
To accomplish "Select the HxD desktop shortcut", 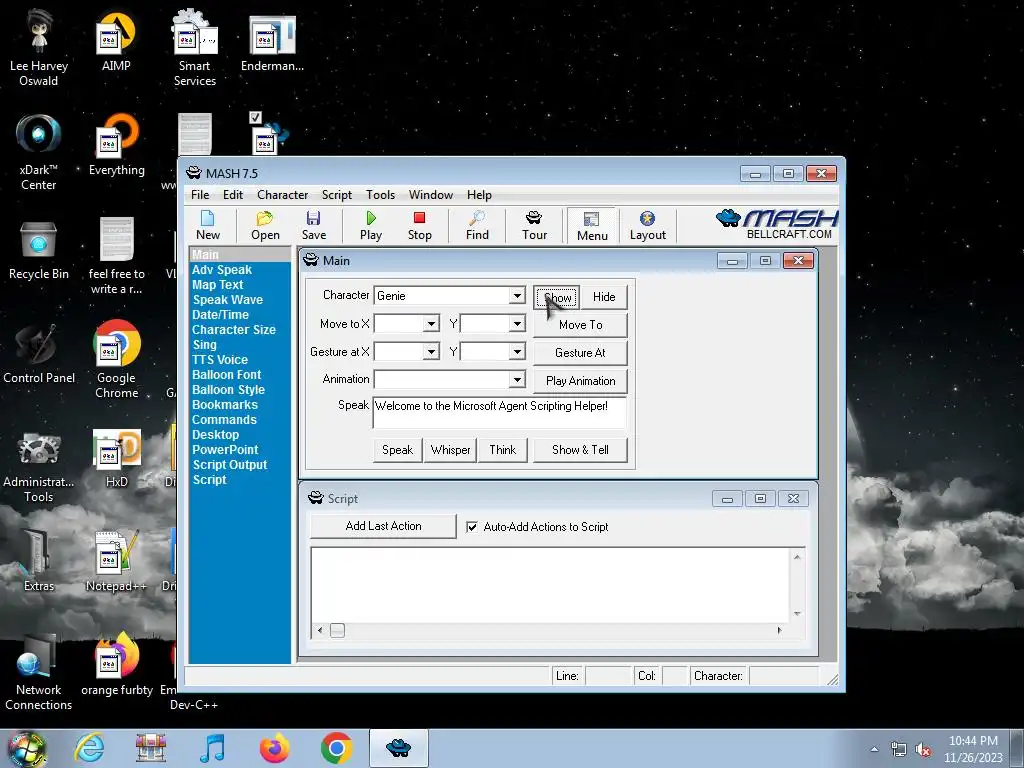I will [x=116, y=458].
